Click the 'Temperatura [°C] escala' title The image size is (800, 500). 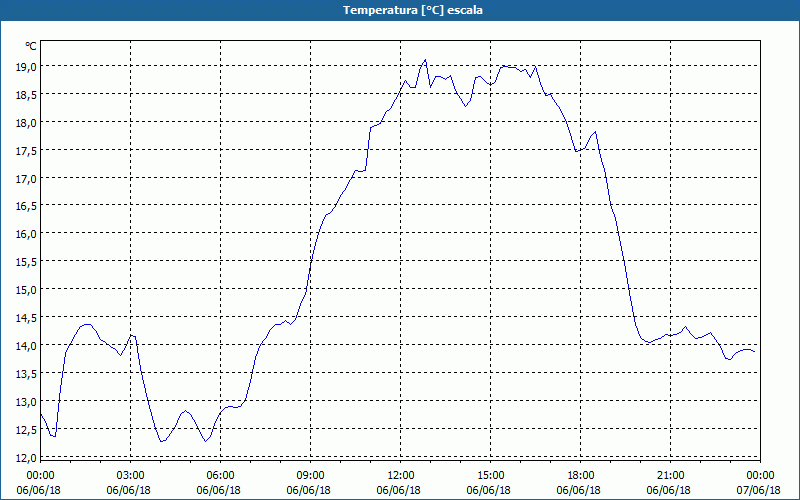[413, 10]
